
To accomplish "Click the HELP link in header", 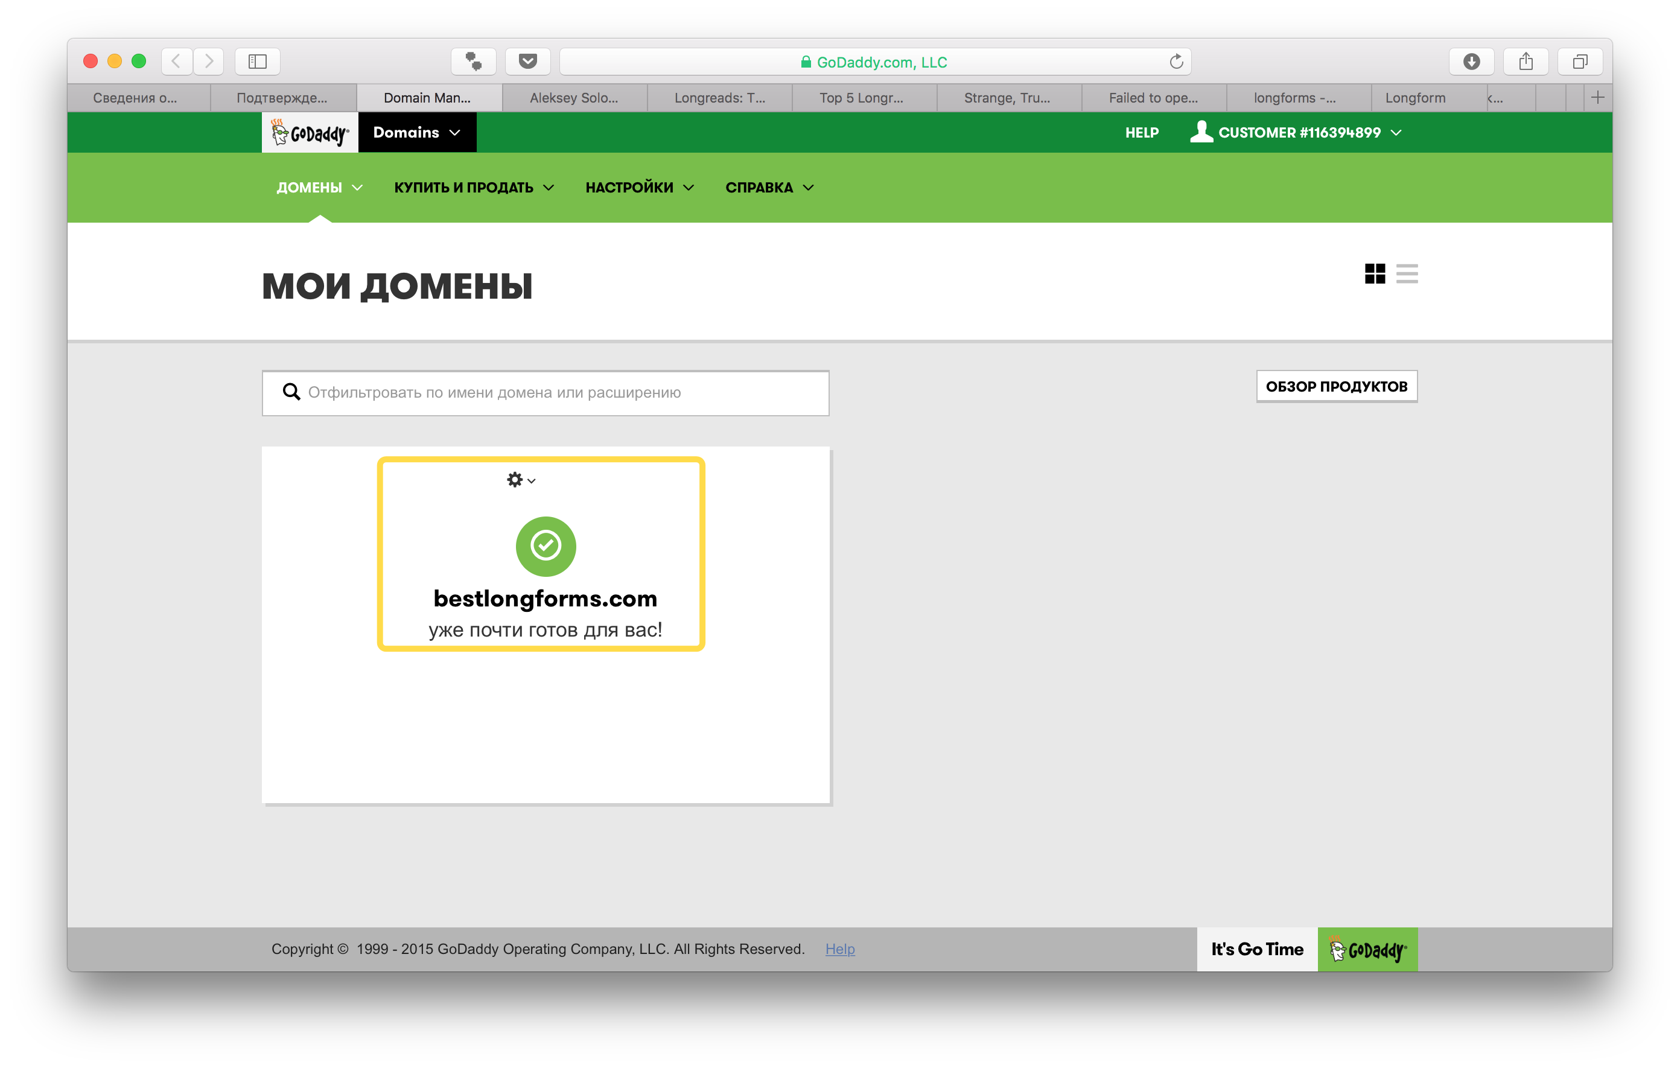I will [x=1142, y=132].
